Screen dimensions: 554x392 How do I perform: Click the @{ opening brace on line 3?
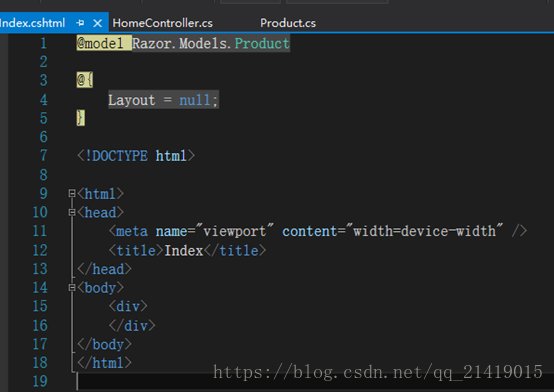tap(85, 80)
